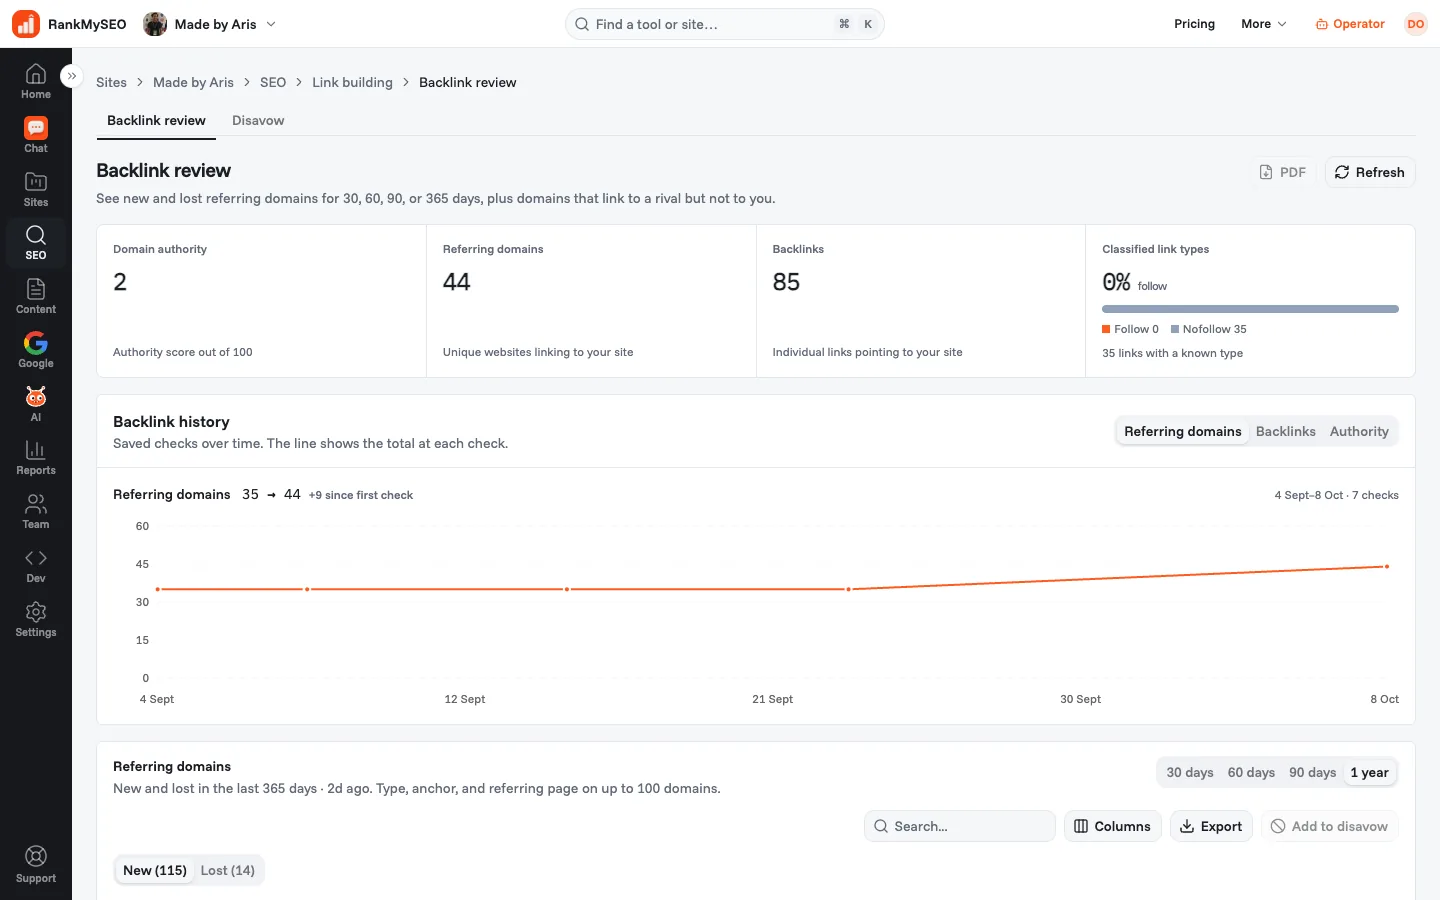Click the Refresh button
This screenshot has height=900, width=1440.
(1370, 172)
